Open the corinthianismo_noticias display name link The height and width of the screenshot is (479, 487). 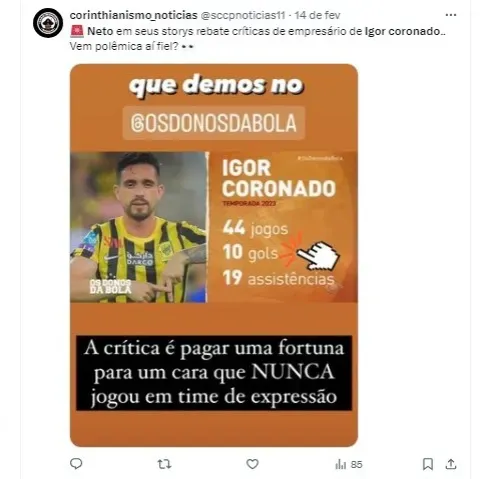click(134, 15)
